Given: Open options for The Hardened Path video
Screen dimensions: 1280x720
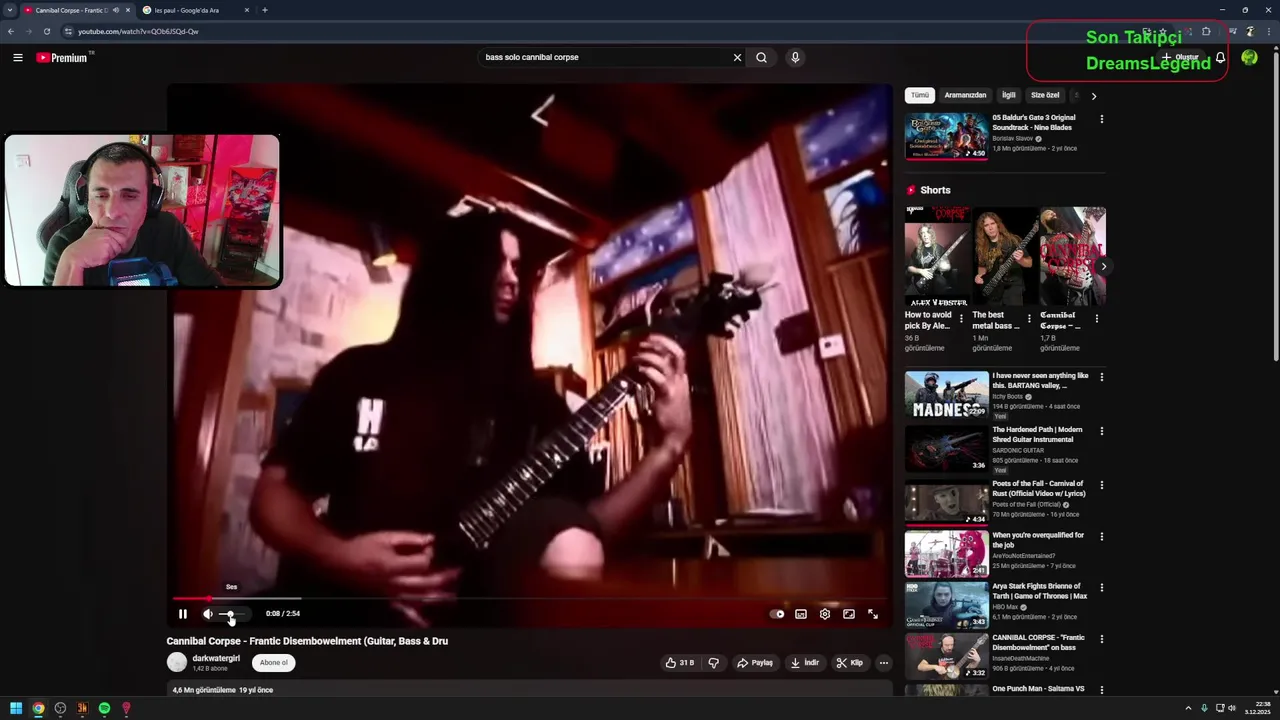Looking at the screenshot, I should [x=1102, y=431].
